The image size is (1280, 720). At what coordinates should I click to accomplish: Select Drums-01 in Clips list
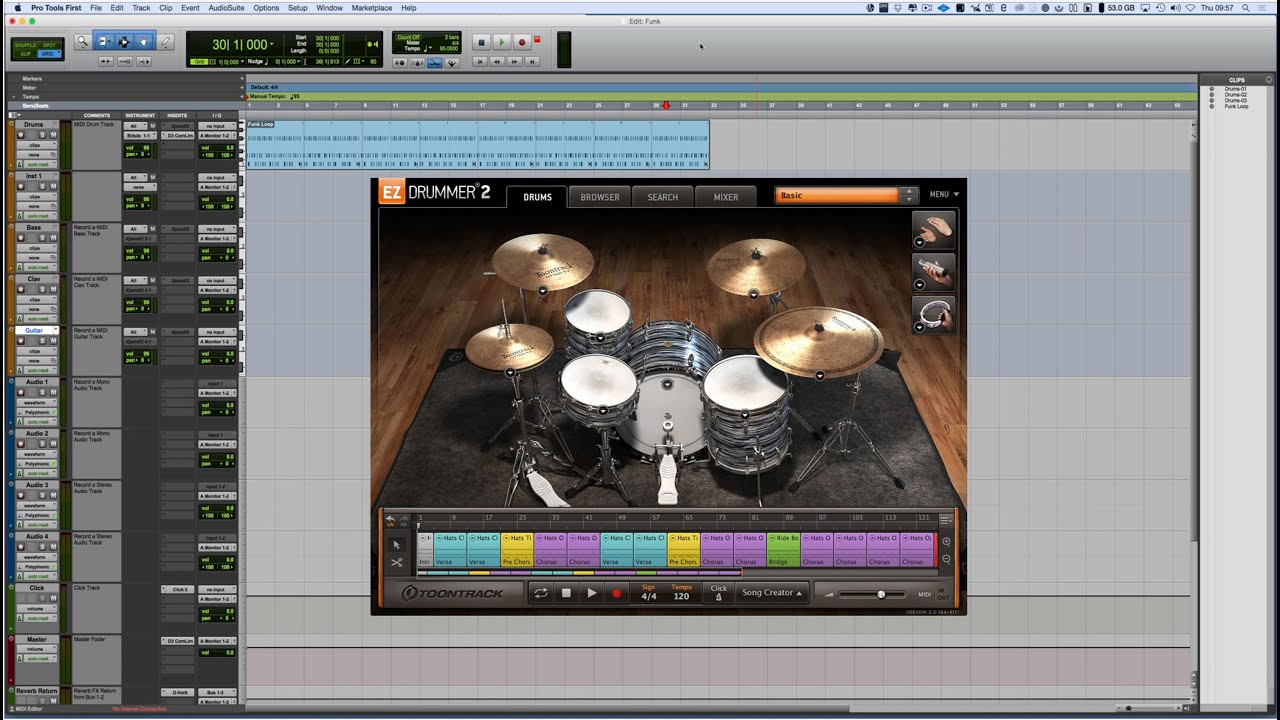click(x=1235, y=88)
